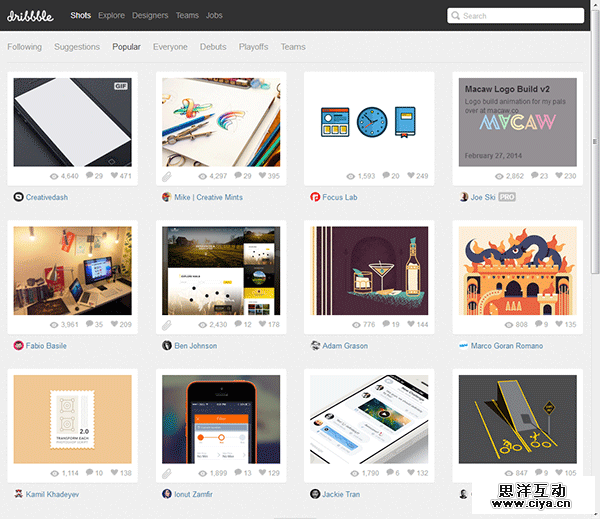Click Adam Grason's avatar icon

pyautogui.click(x=316, y=346)
